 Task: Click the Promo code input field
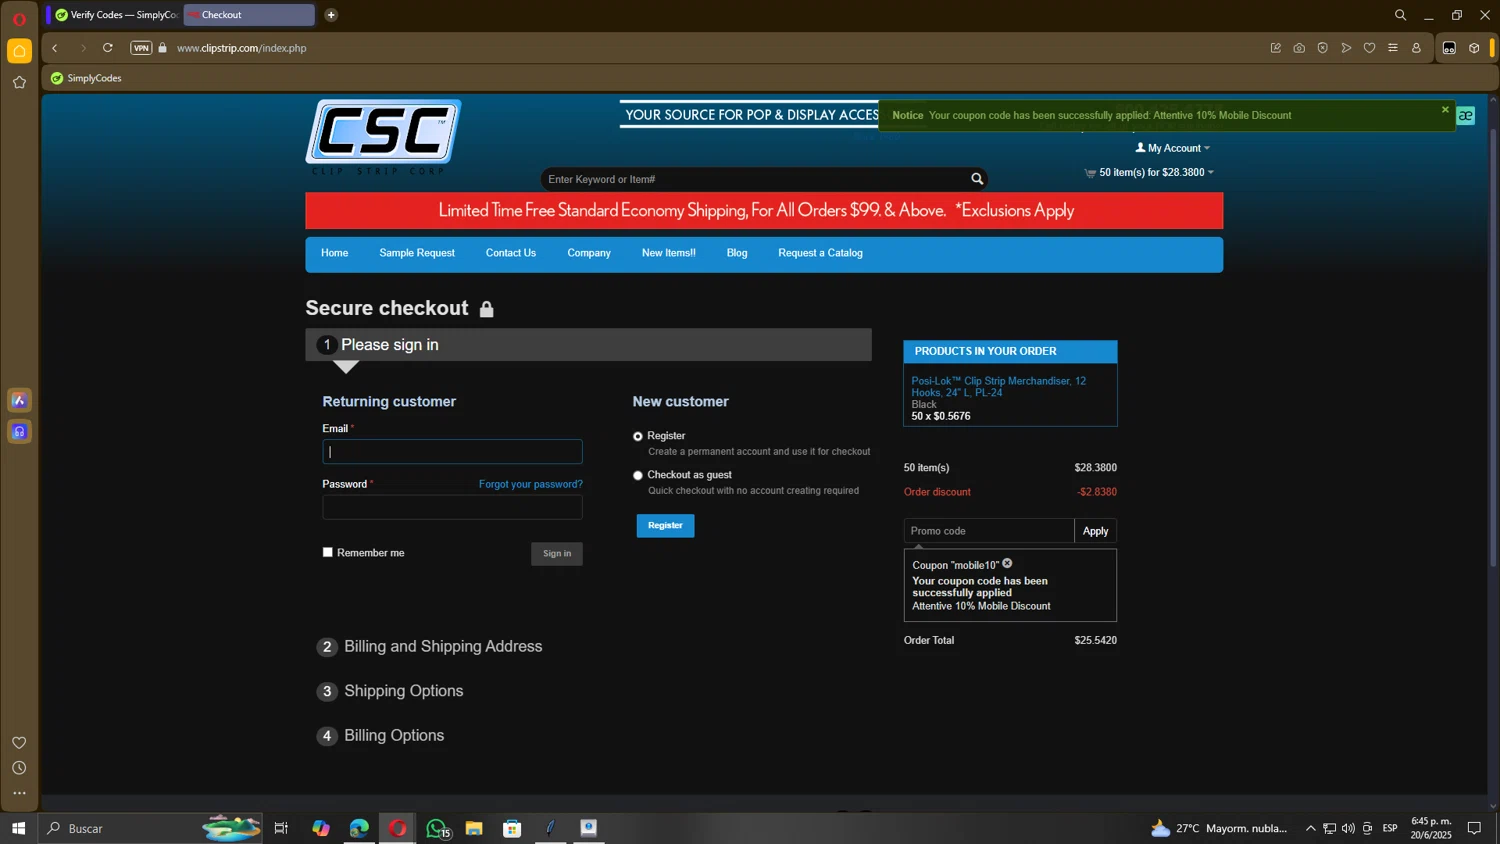[x=989, y=531]
